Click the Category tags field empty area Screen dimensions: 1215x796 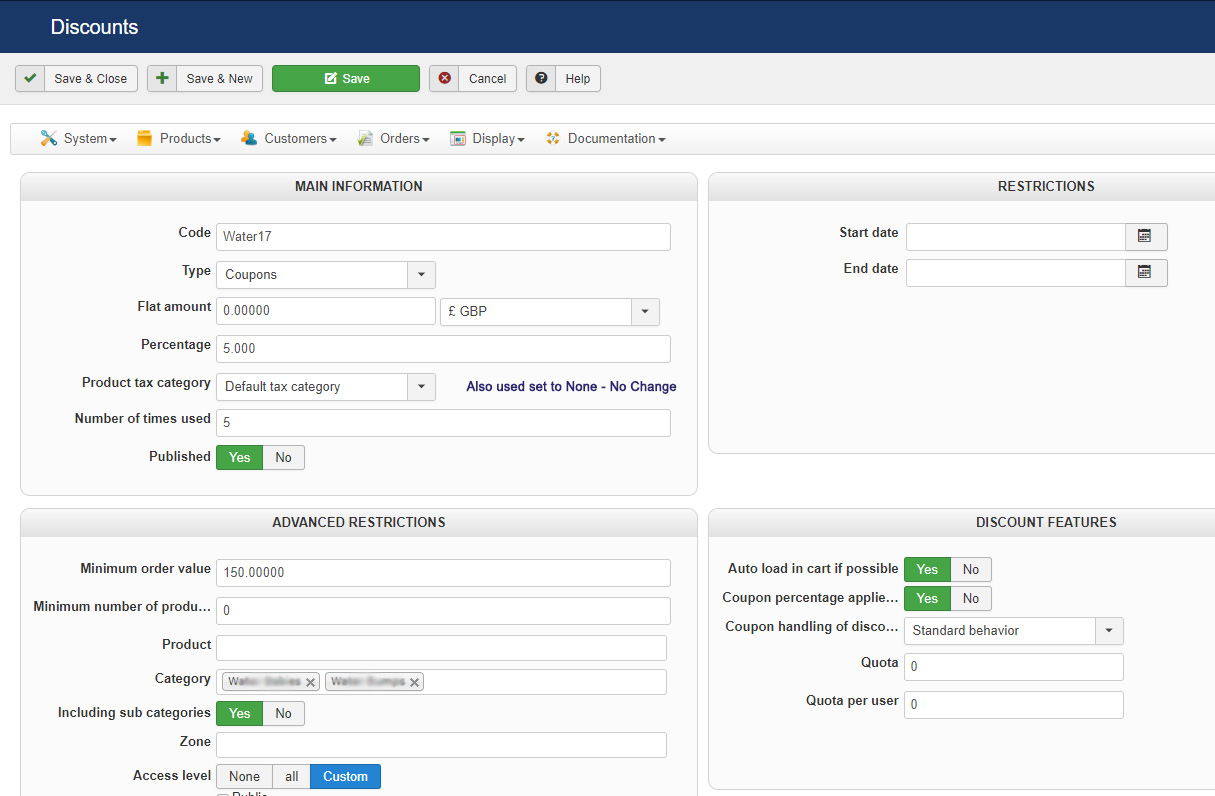tap(545, 682)
